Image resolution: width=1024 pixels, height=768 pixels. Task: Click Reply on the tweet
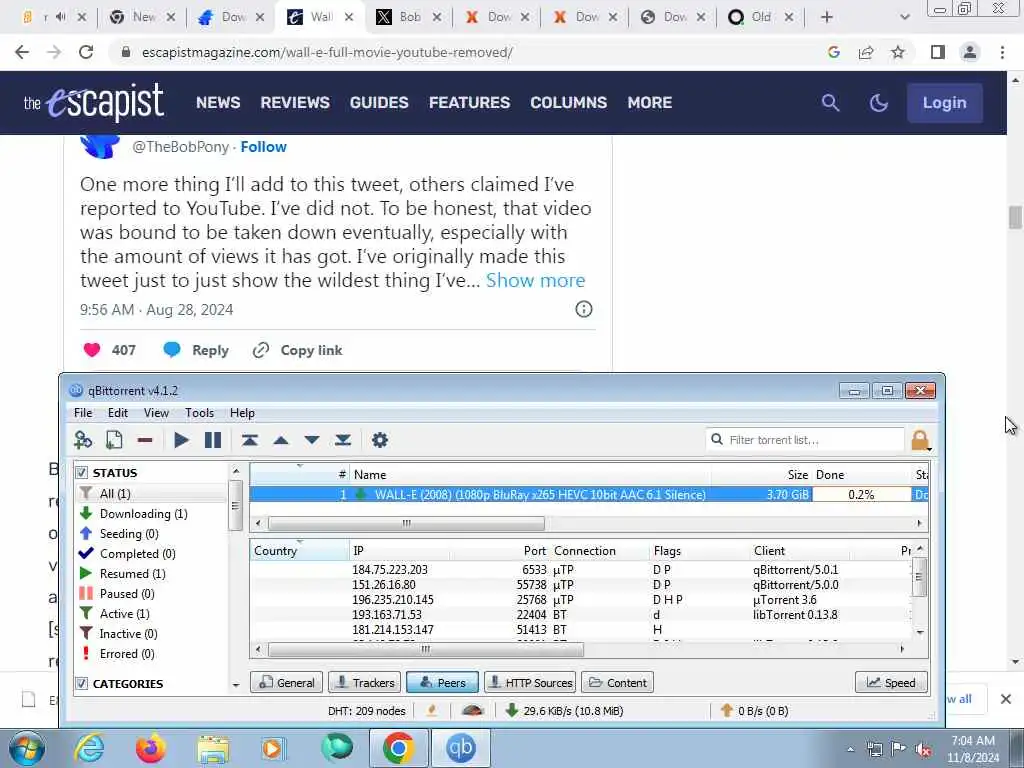[x=197, y=350]
